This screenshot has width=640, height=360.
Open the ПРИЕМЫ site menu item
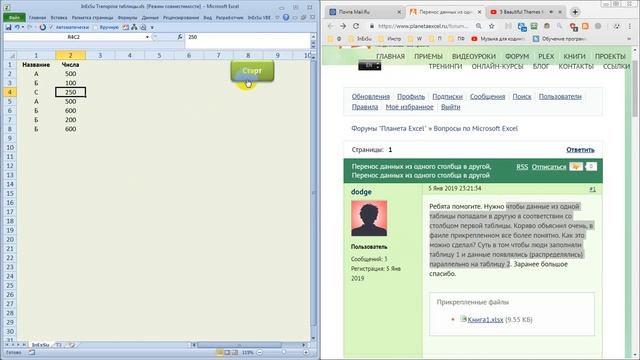point(428,56)
